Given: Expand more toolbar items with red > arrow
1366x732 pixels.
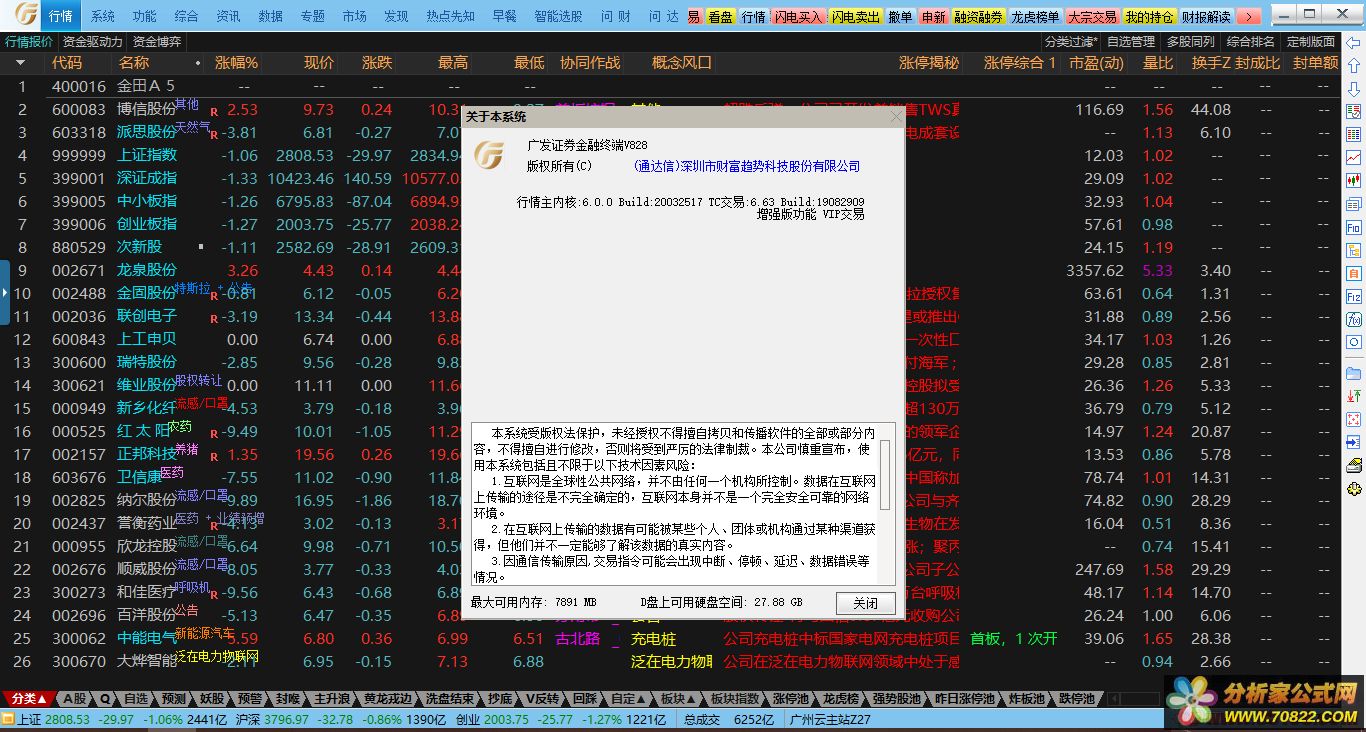Looking at the screenshot, I should click(x=1248, y=17).
